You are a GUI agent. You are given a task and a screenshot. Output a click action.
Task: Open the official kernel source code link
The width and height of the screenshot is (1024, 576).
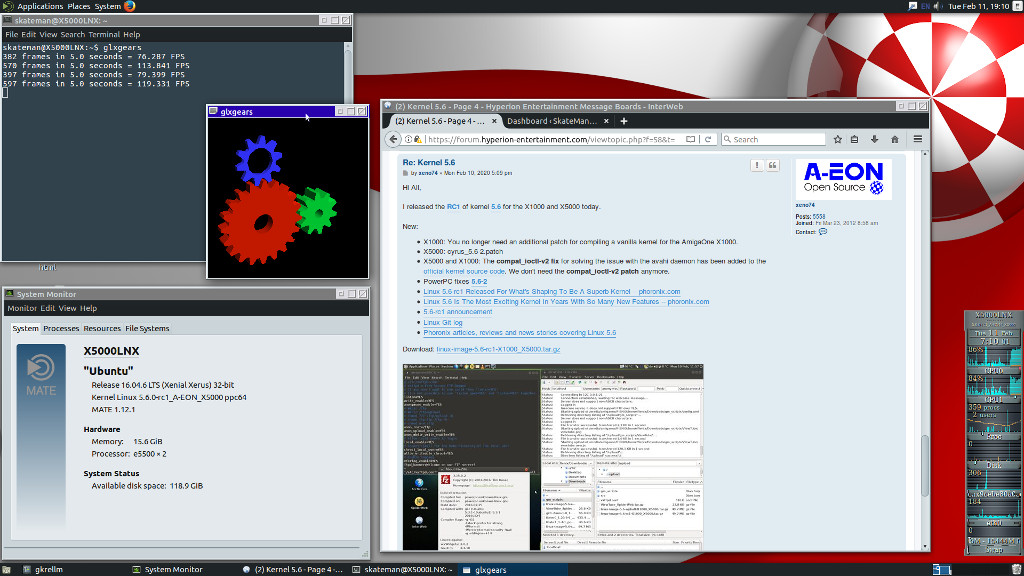[x=464, y=272]
